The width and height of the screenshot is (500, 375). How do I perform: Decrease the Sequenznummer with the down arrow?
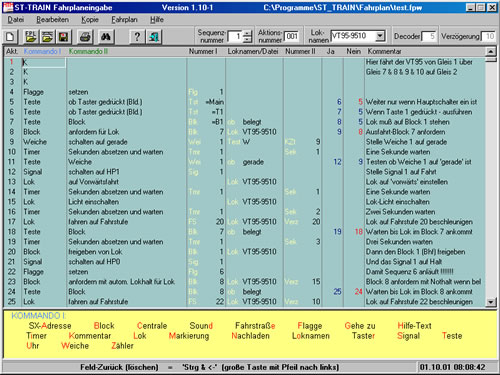[247, 39]
